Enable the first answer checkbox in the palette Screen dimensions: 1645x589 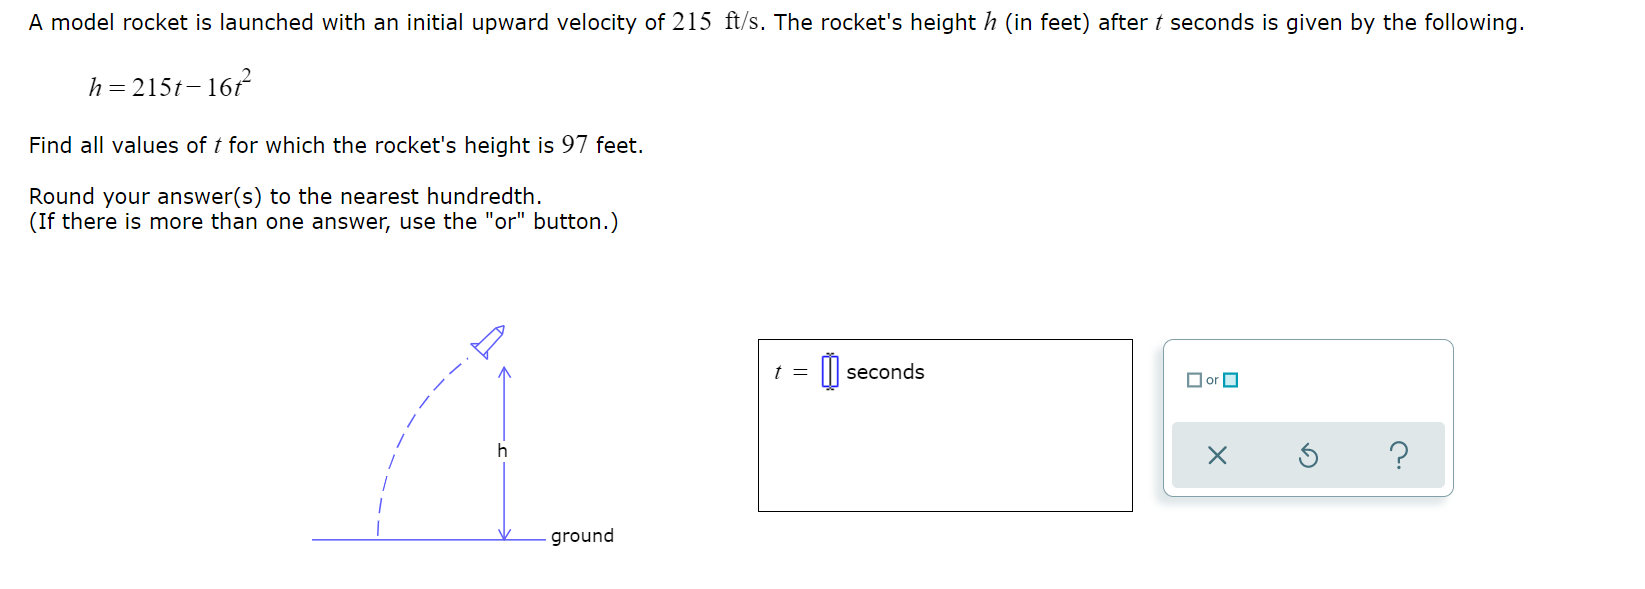pyautogui.click(x=1193, y=380)
